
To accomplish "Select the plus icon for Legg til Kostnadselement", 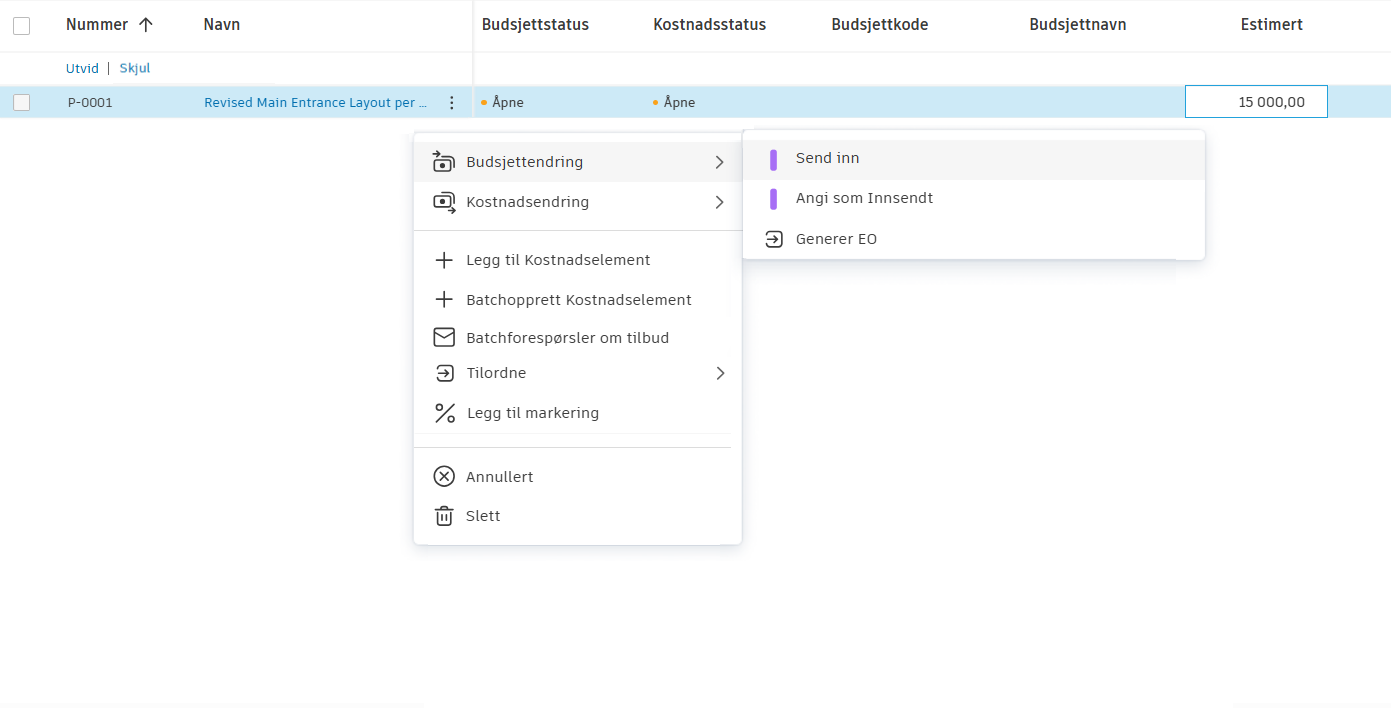I will point(444,259).
